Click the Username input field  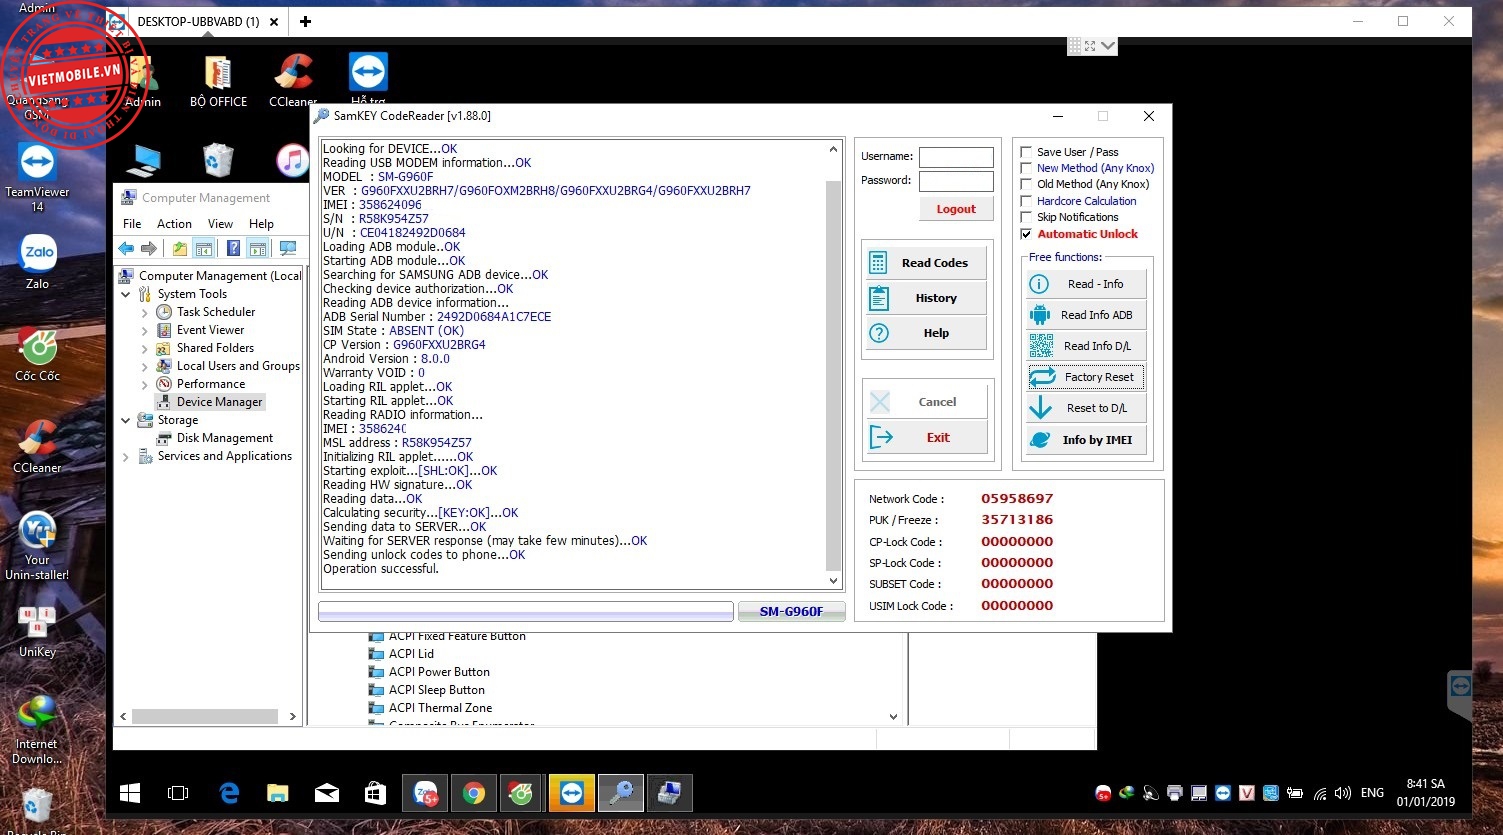pos(956,157)
